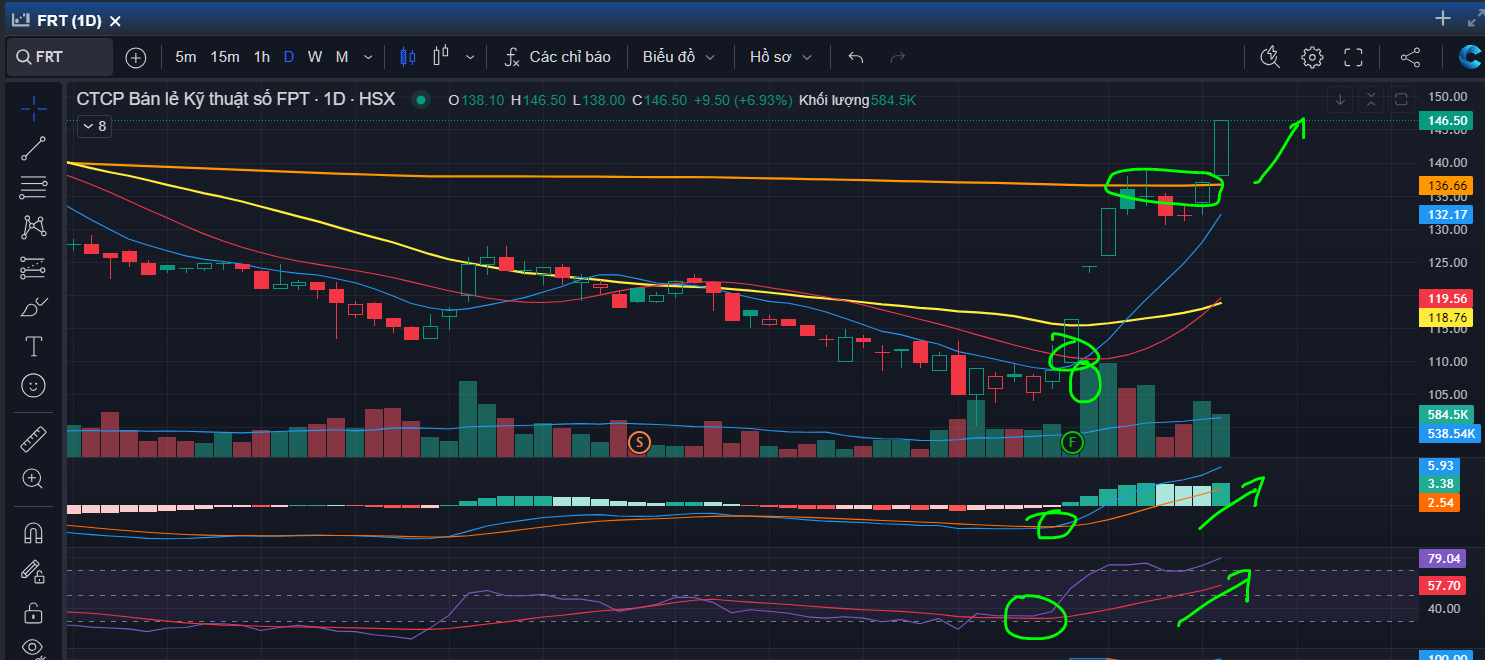Viewport: 1485px width, 660px height.
Task: Open chart settings gear
Action: [x=1312, y=57]
